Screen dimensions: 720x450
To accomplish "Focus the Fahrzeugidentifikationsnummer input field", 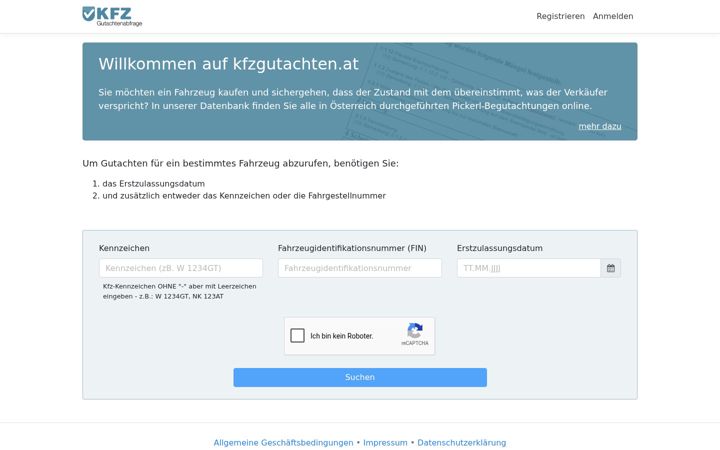I will tap(360, 268).
